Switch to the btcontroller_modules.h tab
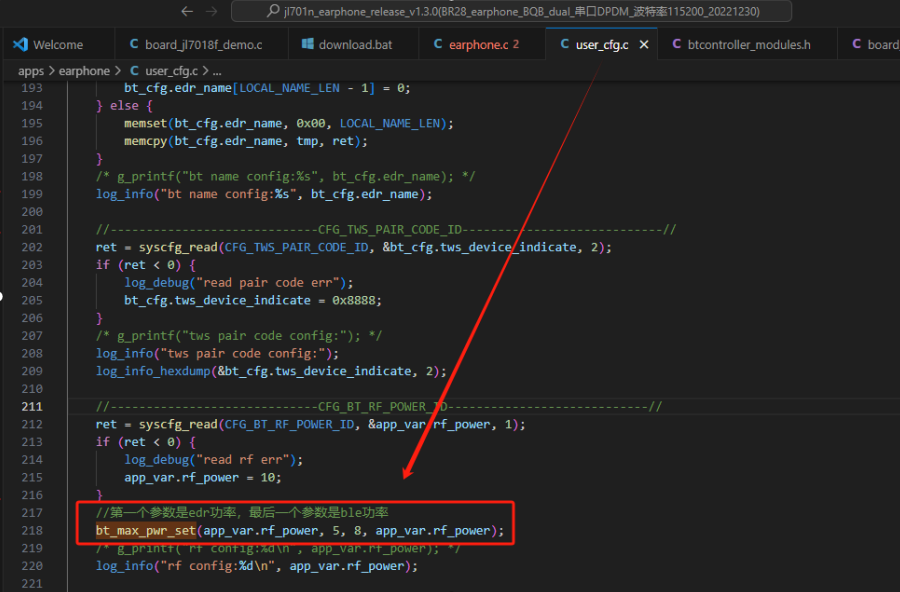The height and width of the screenshot is (592, 900). point(747,44)
